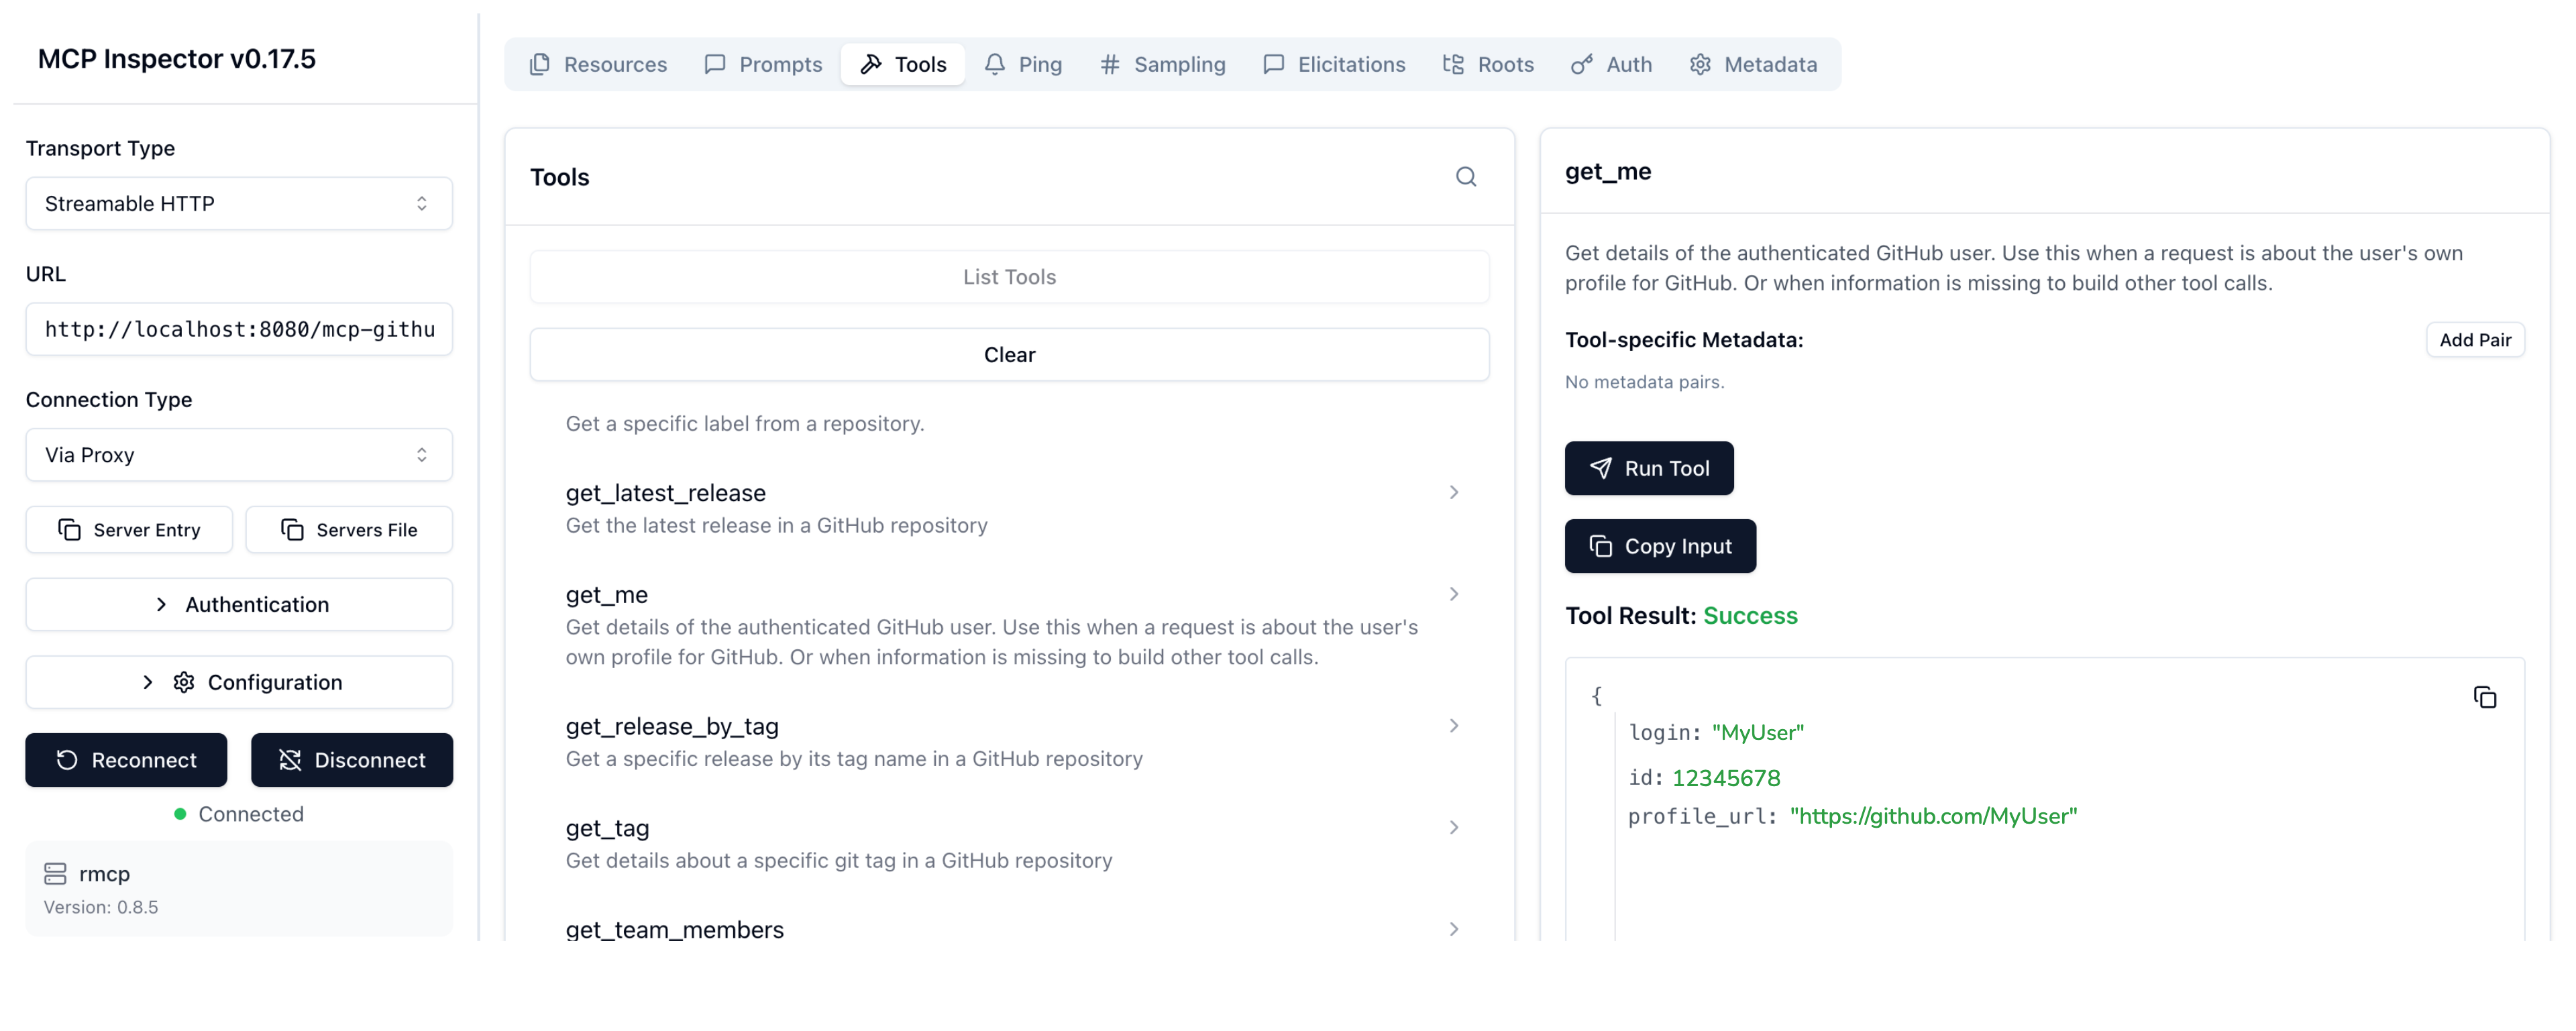Click the Clear button in Tools list

coord(1008,355)
